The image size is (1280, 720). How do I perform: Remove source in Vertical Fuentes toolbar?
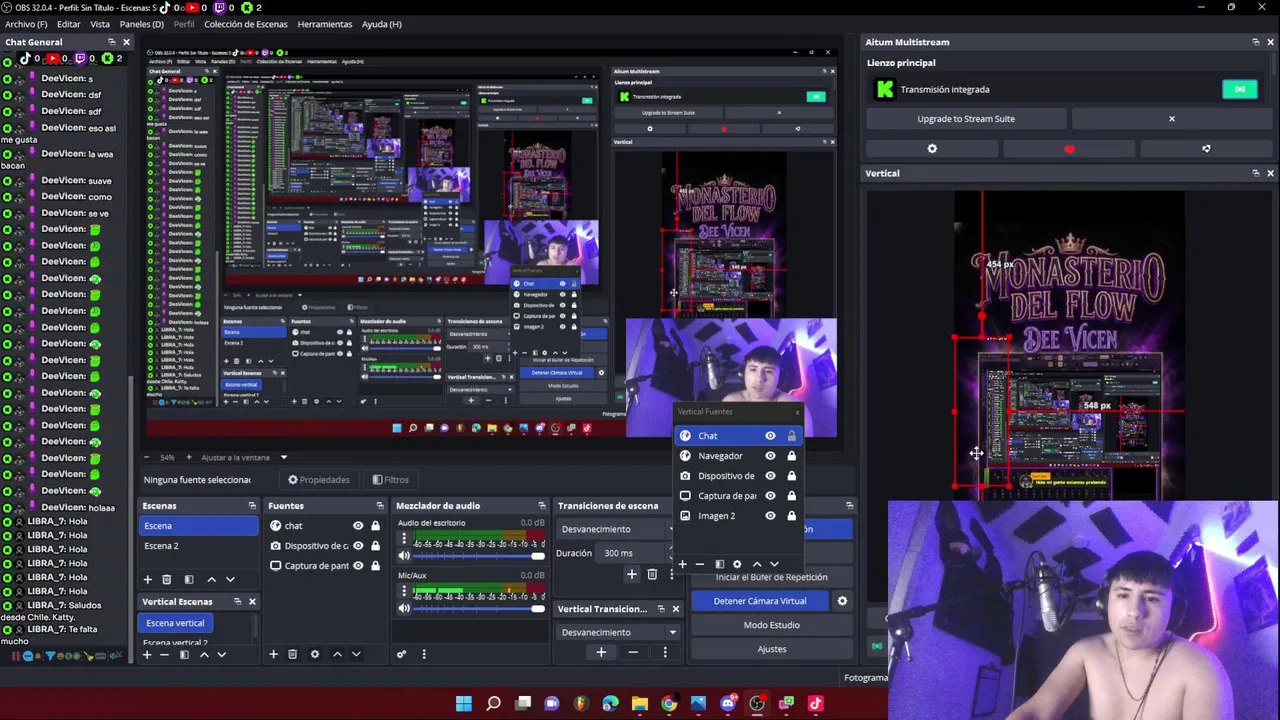(x=700, y=564)
